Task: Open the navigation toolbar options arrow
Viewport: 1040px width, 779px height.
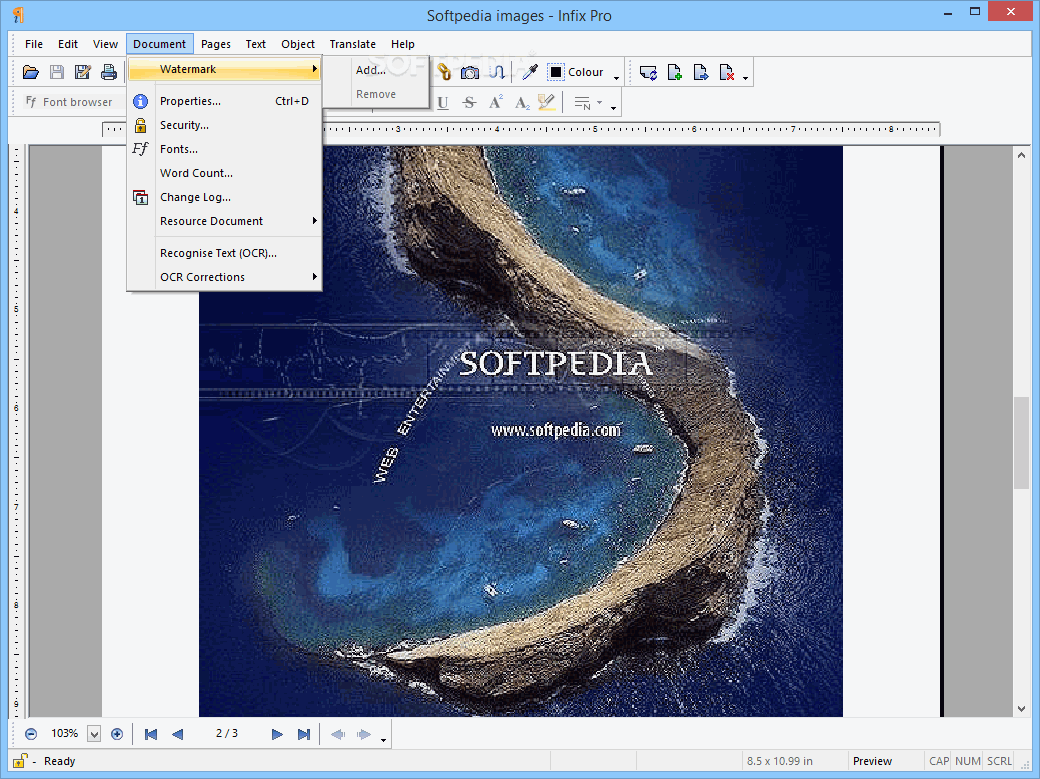Action: (x=383, y=739)
